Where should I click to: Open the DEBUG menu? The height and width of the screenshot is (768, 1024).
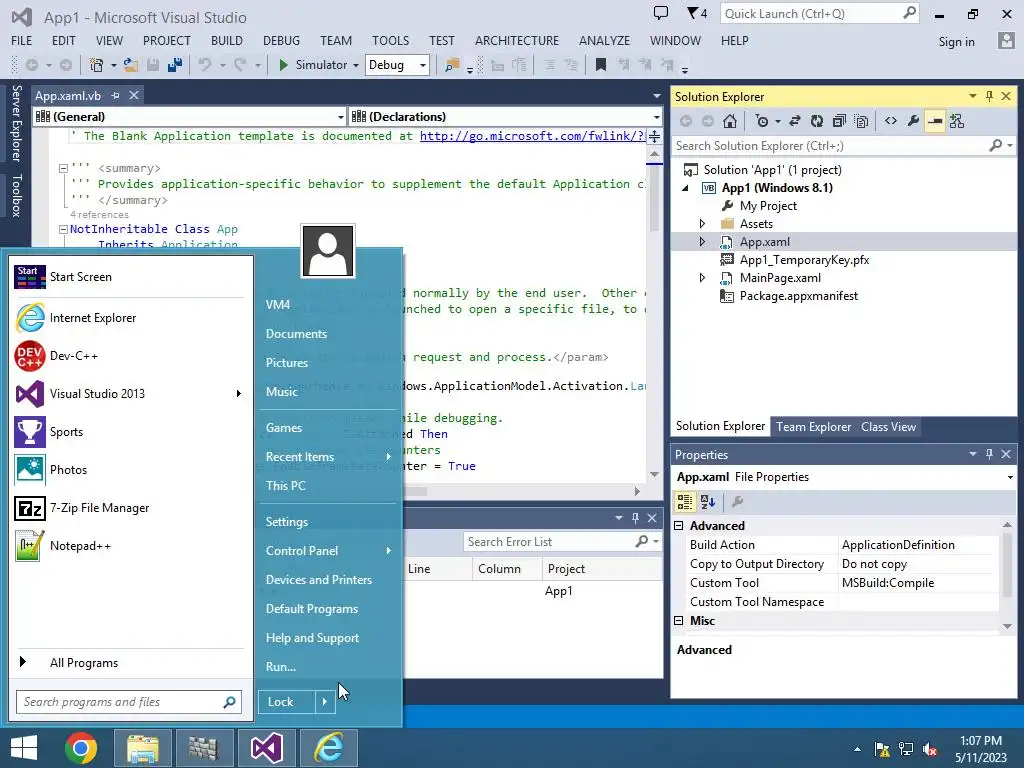pos(281,40)
